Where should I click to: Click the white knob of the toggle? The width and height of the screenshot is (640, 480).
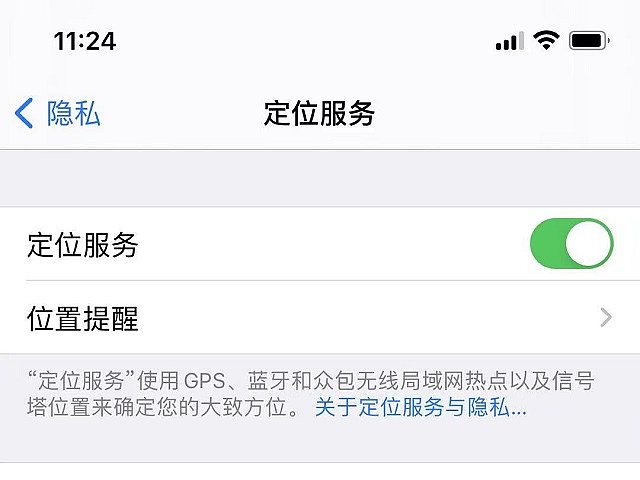click(x=589, y=244)
